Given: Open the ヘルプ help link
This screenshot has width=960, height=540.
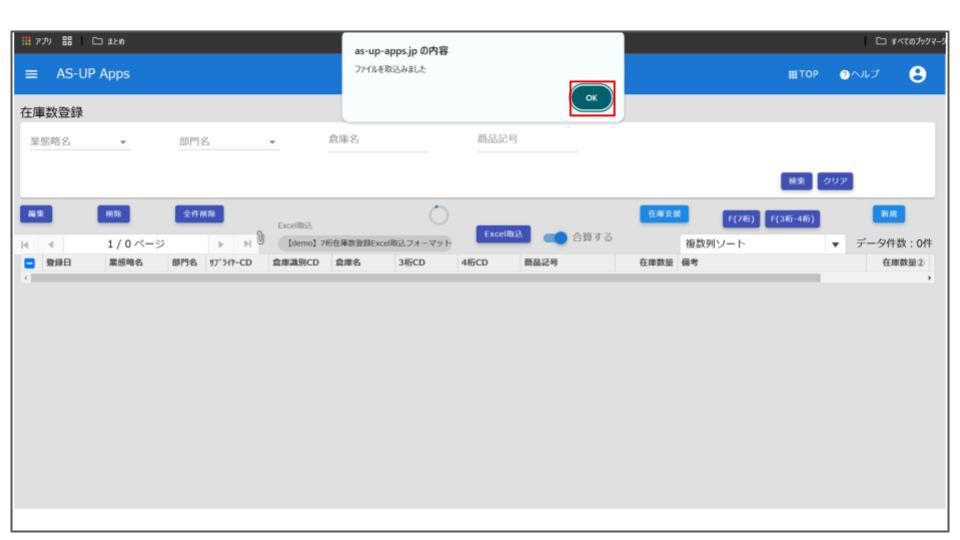Looking at the screenshot, I should point(864,74).
